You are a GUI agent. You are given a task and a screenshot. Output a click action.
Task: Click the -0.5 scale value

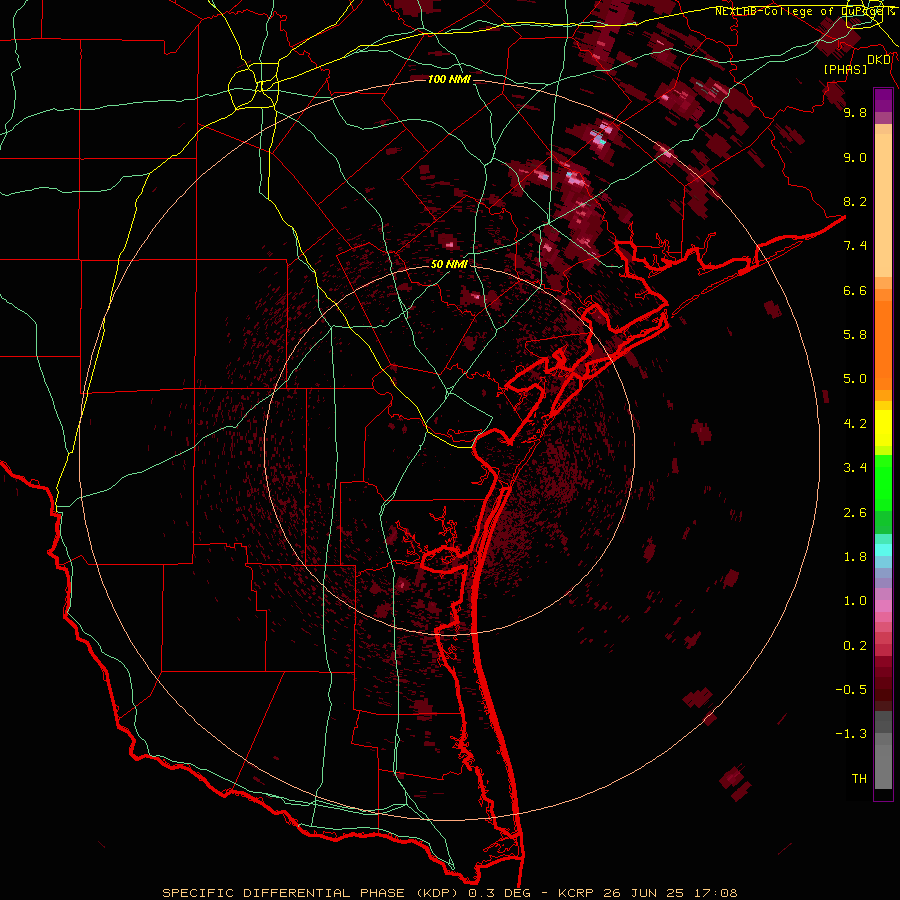click(851, 690)
